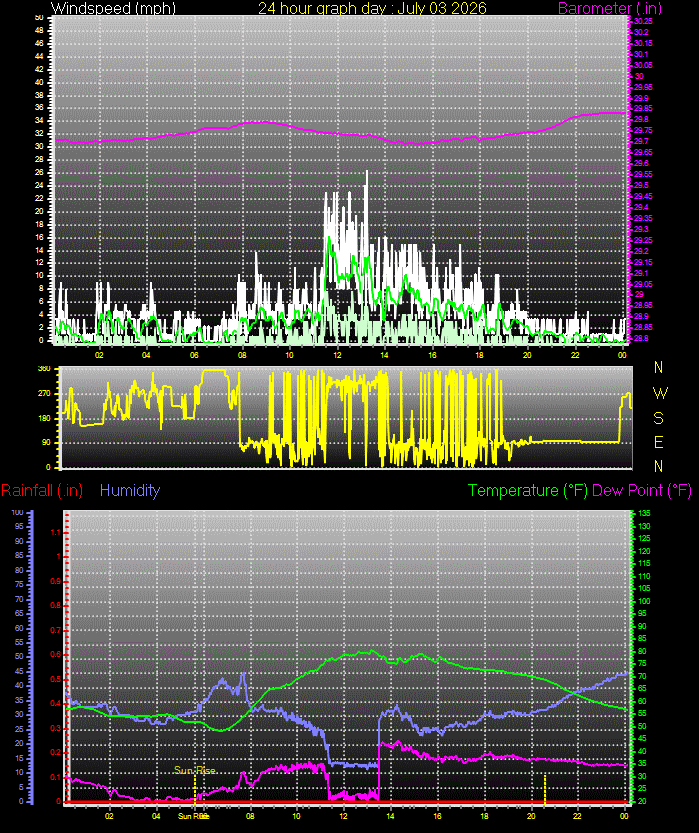Click the bottom "N" wind direction letter

[659, 466]
